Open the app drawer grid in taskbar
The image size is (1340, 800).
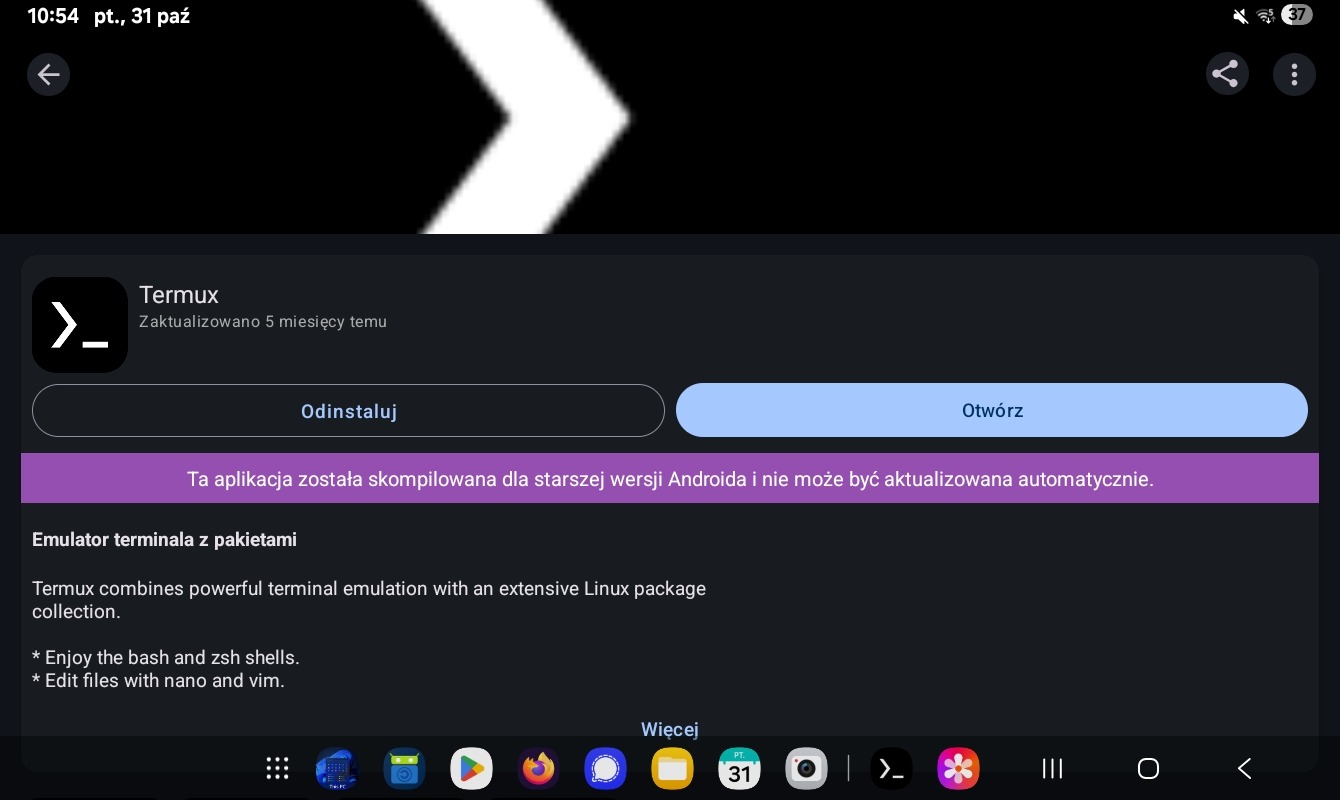click(x=277, y=768)
